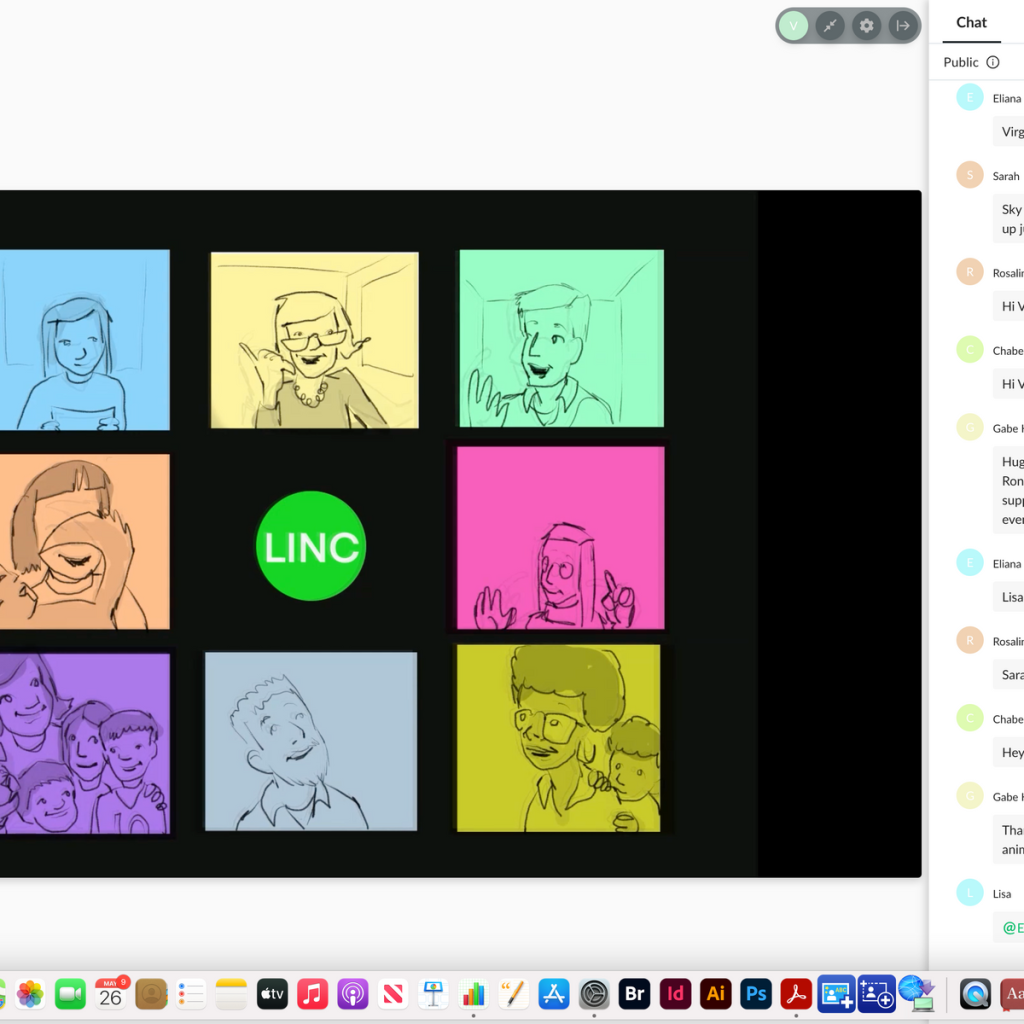Select the mint green waving man tile
1024x1024 pixels.
pyautogui.click(x=561, y=339)
